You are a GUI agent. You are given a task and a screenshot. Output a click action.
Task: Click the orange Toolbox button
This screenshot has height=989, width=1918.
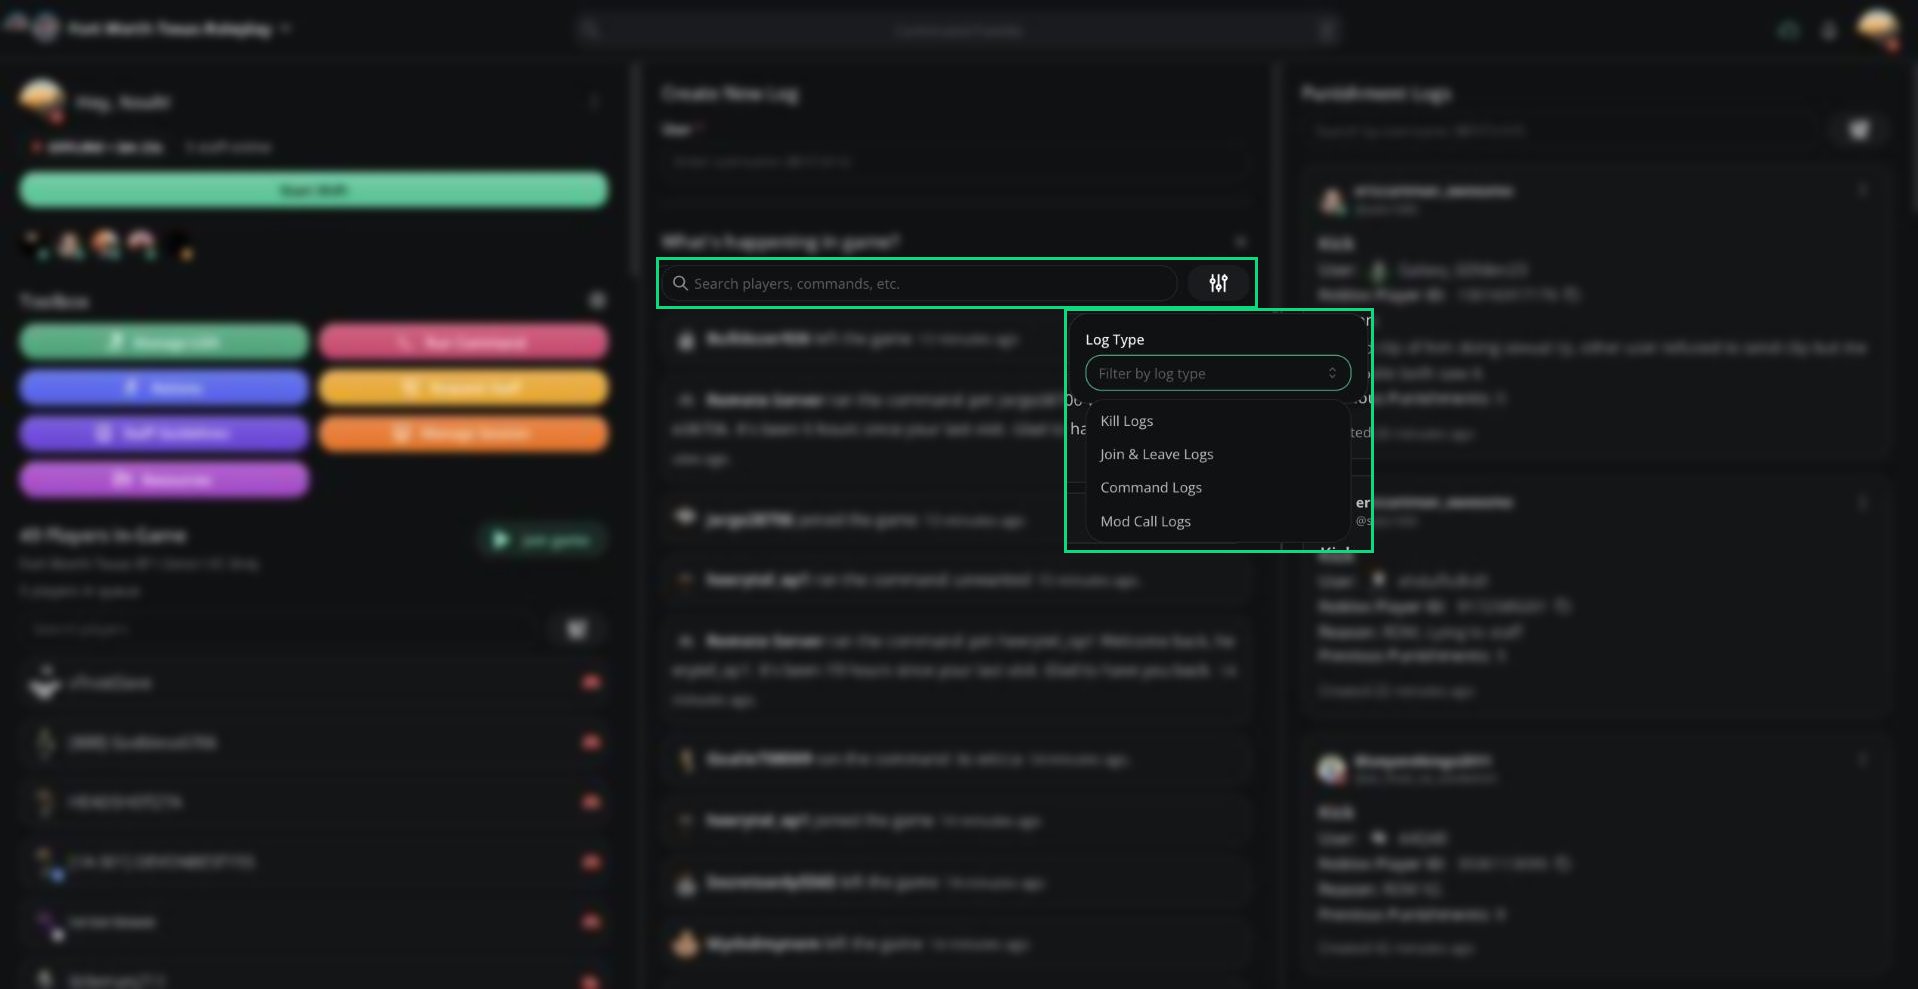point(463,434)
